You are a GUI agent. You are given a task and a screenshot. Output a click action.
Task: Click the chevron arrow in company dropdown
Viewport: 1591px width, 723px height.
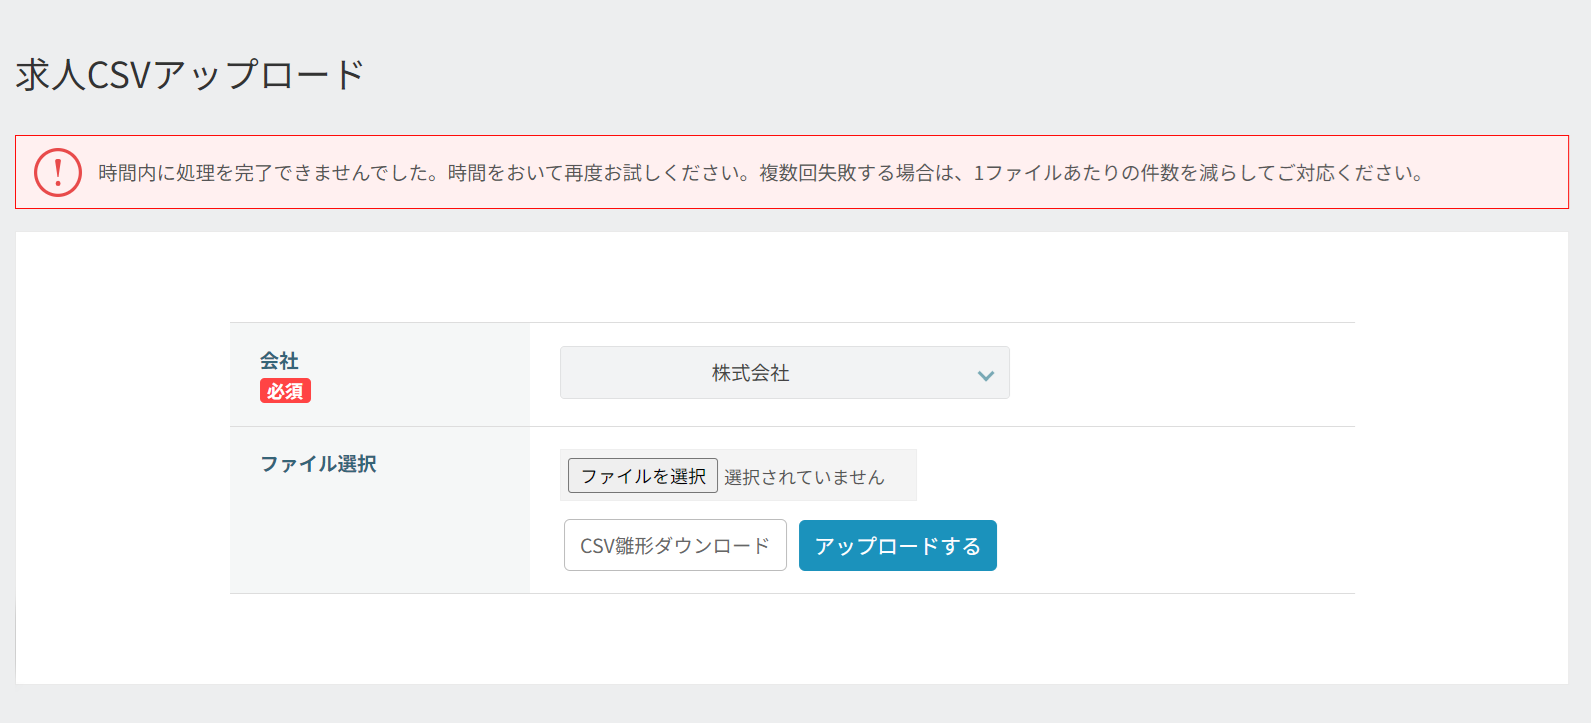click(986, 375)
